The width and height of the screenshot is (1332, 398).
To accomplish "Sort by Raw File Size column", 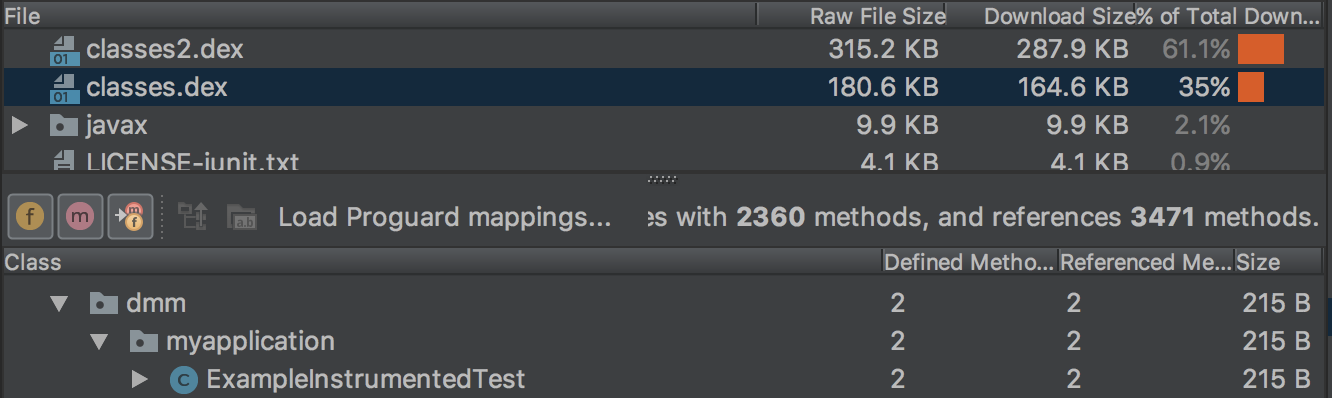I will point(851,16).
